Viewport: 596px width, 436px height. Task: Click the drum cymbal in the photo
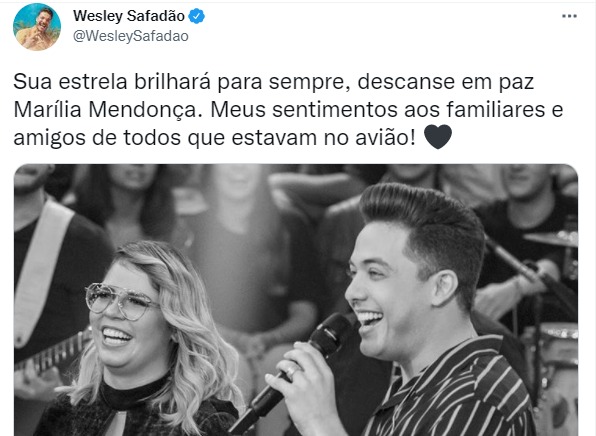pos(551,239)
